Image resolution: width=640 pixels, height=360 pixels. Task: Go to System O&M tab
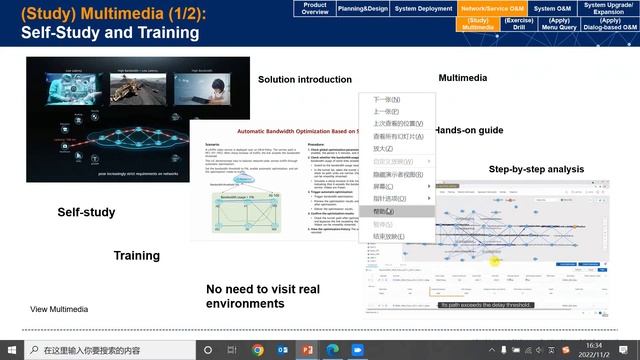552,8
